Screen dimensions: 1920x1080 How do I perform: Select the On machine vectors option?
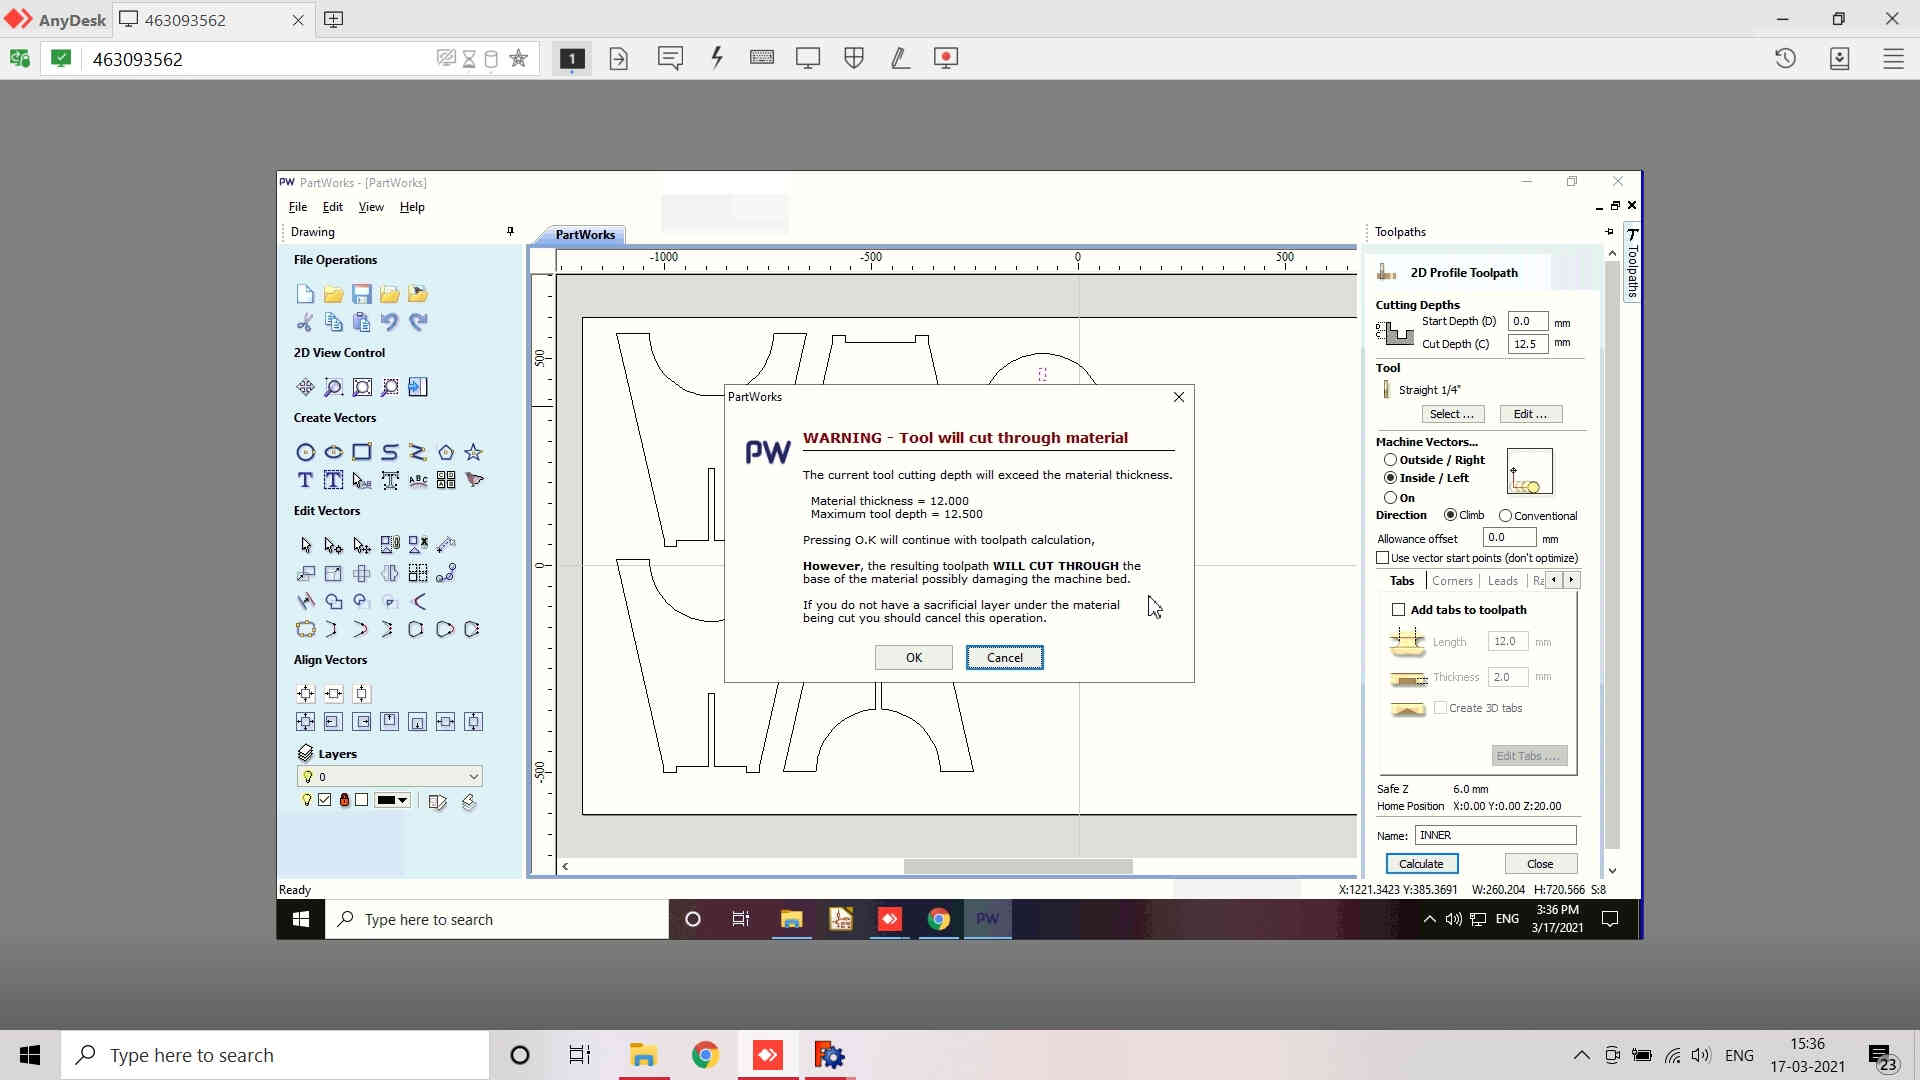(1390, 497)
